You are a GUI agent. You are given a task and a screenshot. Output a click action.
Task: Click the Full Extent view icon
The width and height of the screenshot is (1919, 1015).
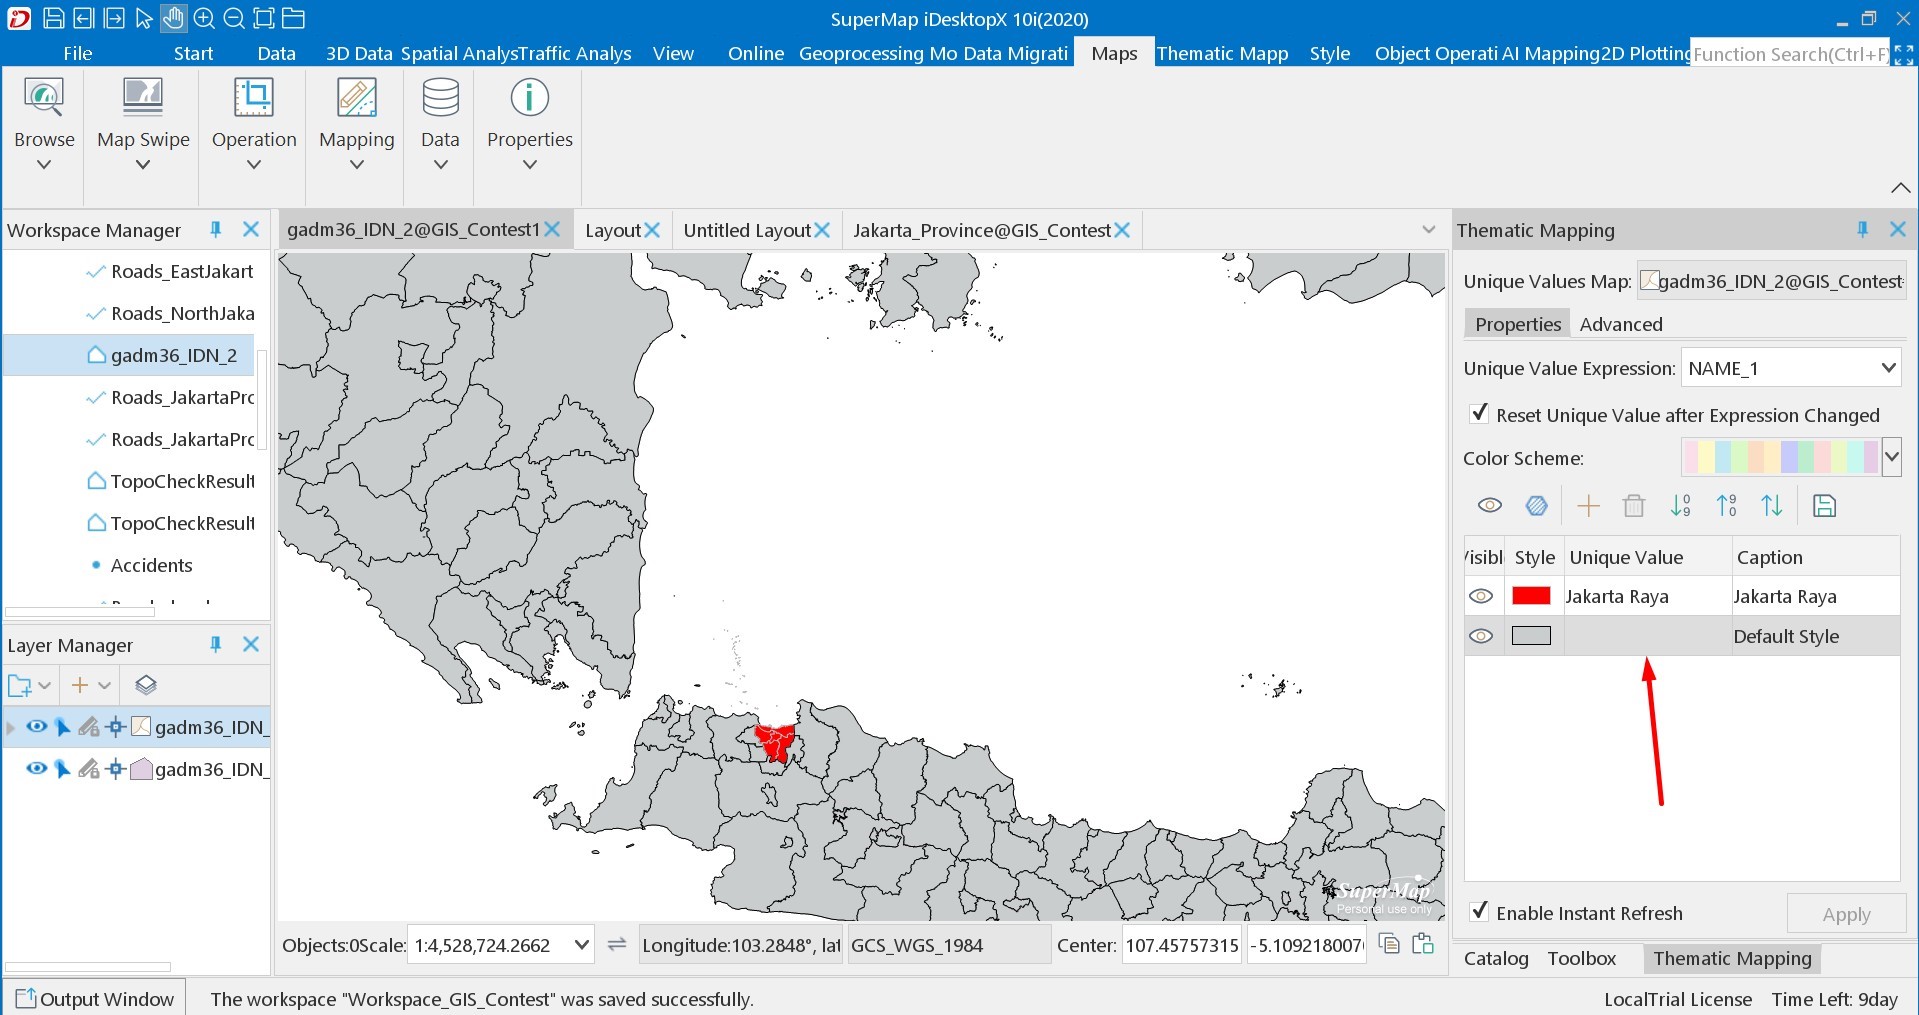point(263,18)
